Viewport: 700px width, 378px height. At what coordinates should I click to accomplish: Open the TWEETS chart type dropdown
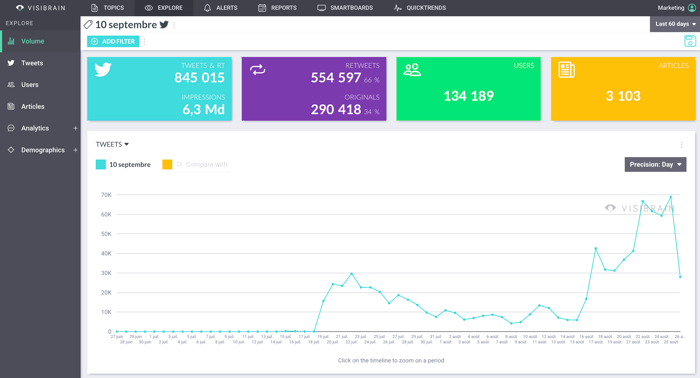click(x=112, y=144)
